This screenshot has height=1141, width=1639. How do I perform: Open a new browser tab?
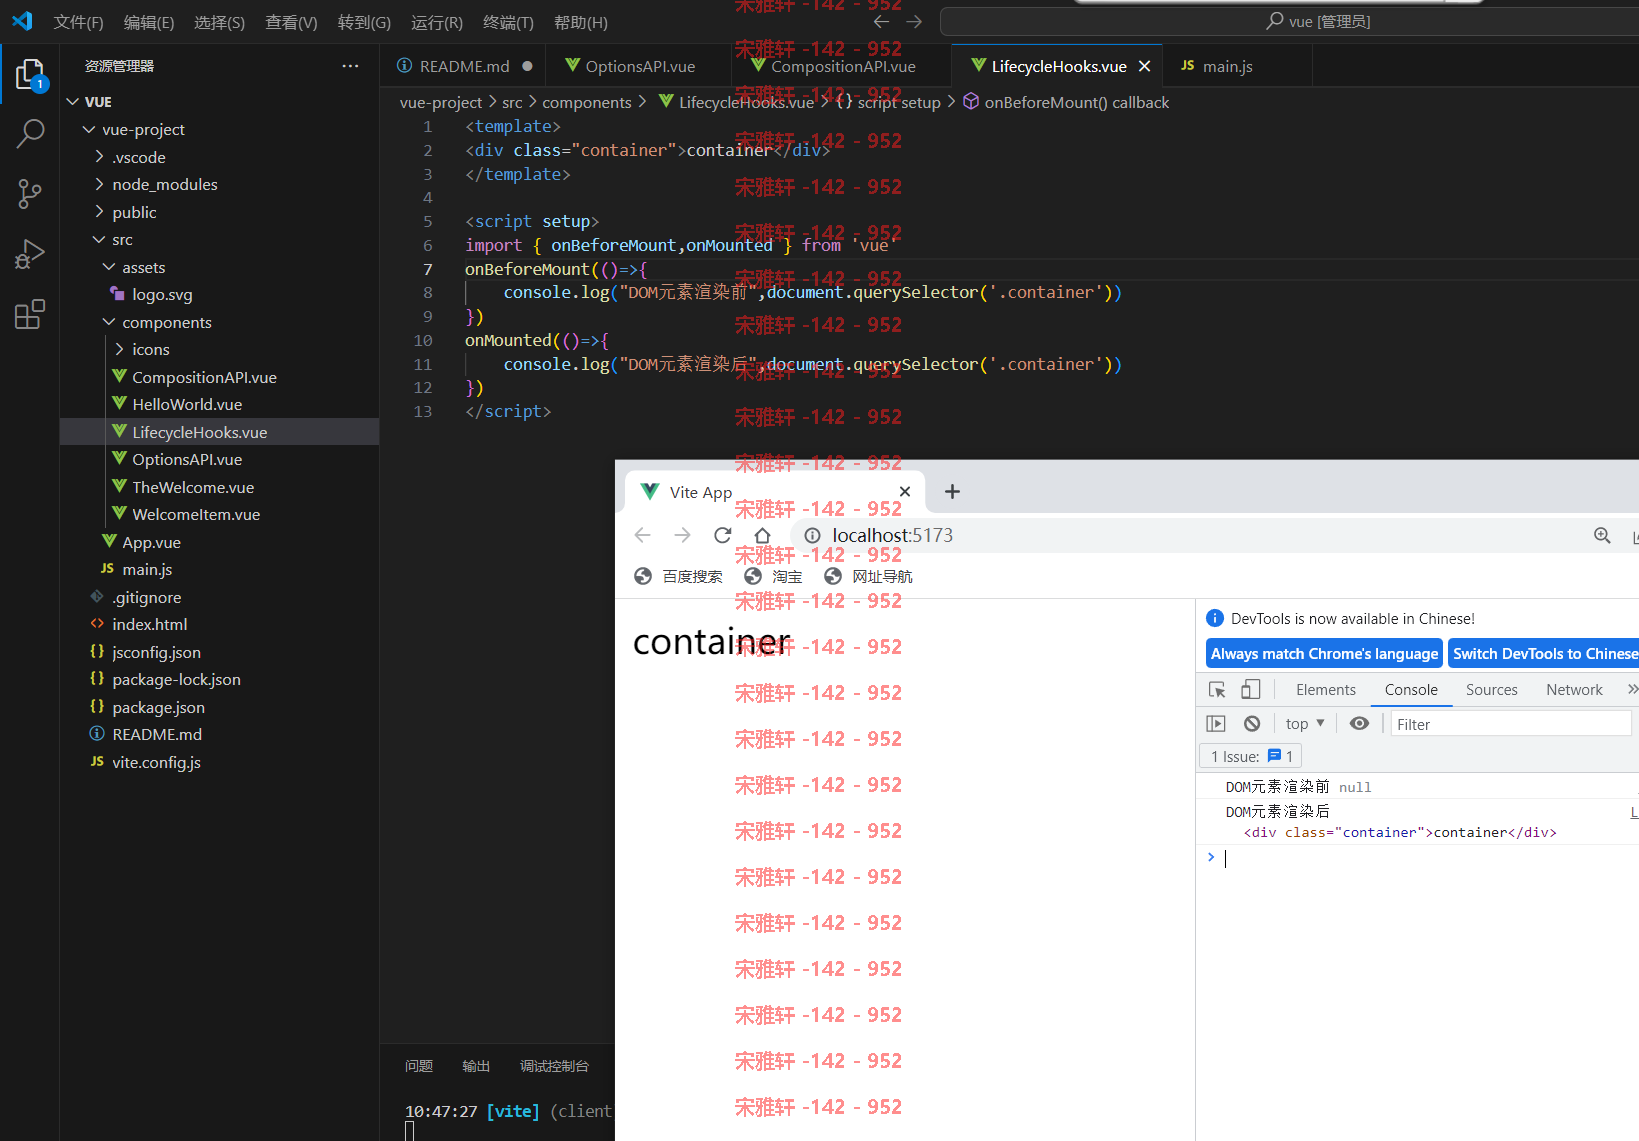[x=952, y=491]
